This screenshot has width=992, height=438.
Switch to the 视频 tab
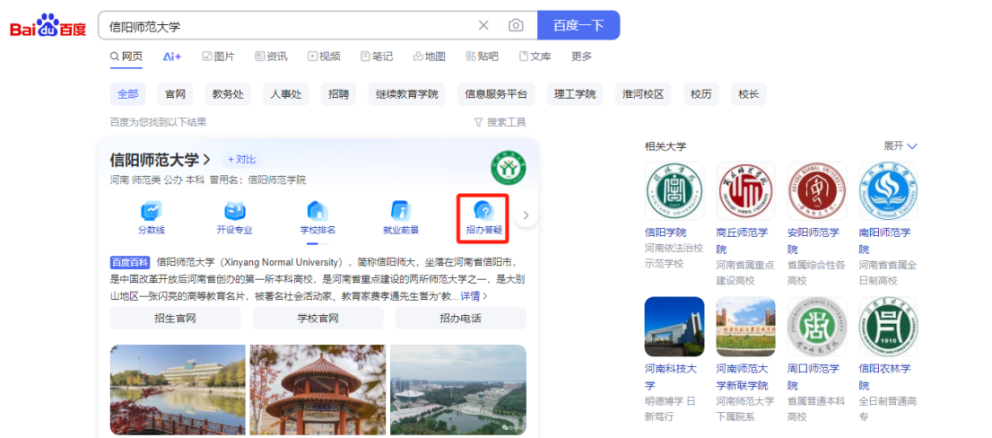pos(324,56)
